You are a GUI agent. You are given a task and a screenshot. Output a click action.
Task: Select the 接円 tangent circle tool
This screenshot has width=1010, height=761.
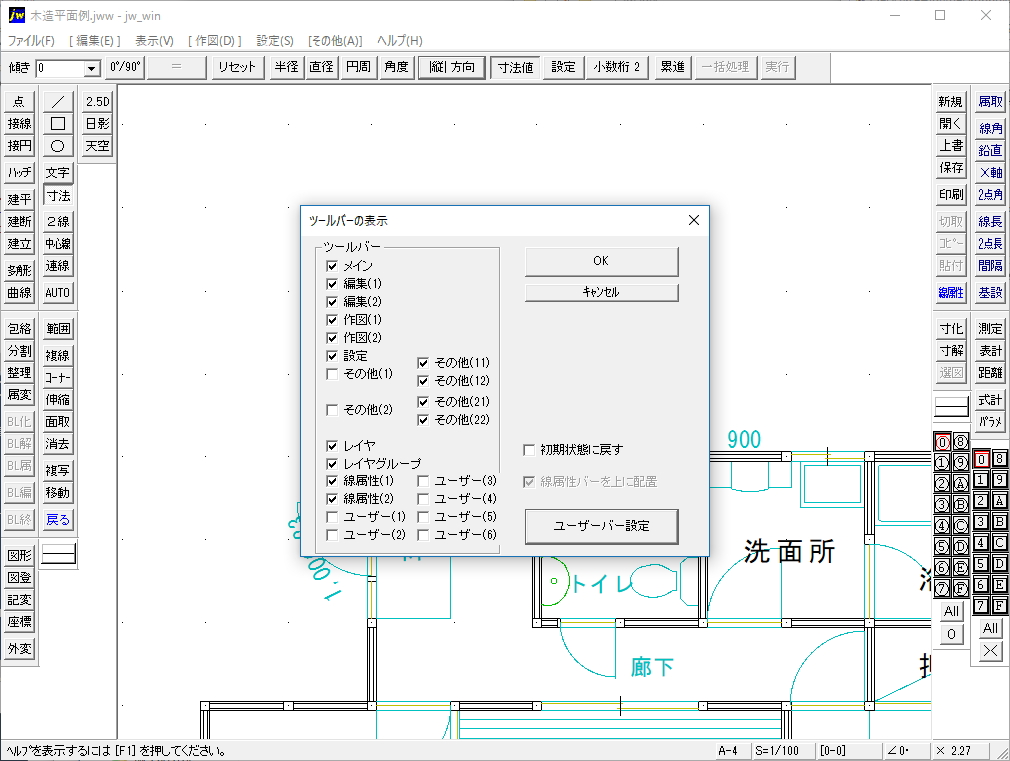click(19, 146)
